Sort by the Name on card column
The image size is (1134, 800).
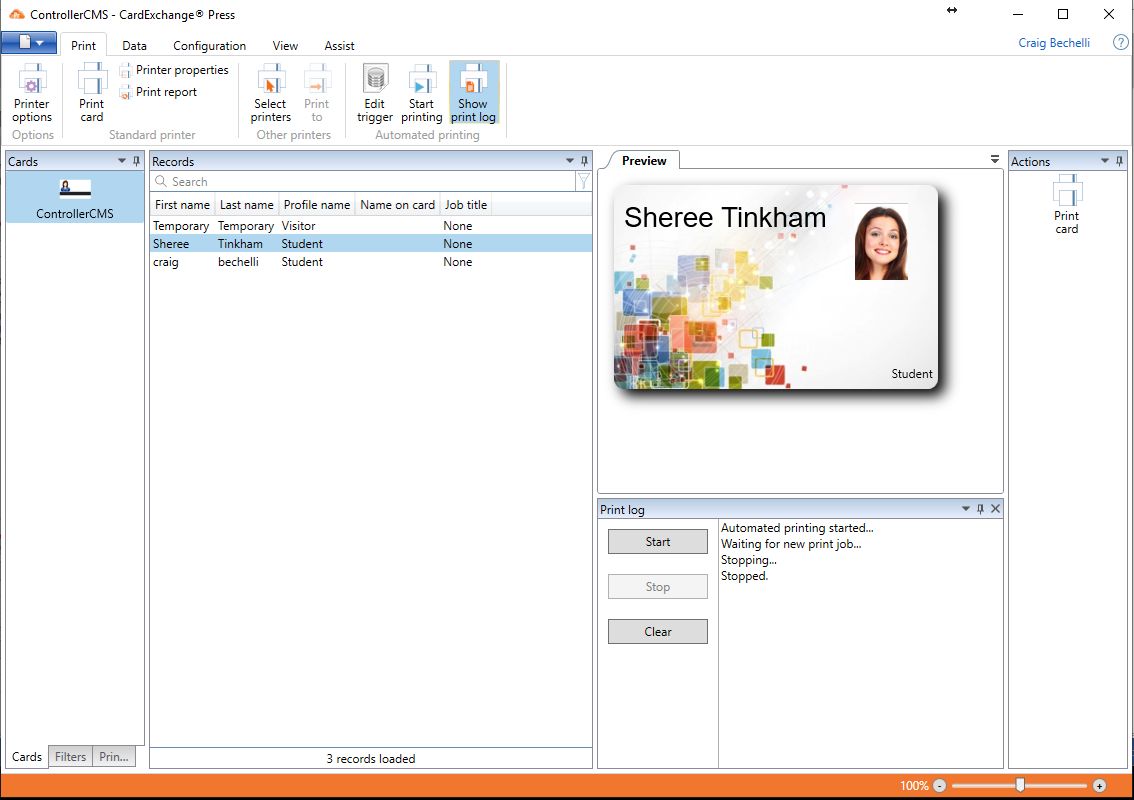pos(398,205)
